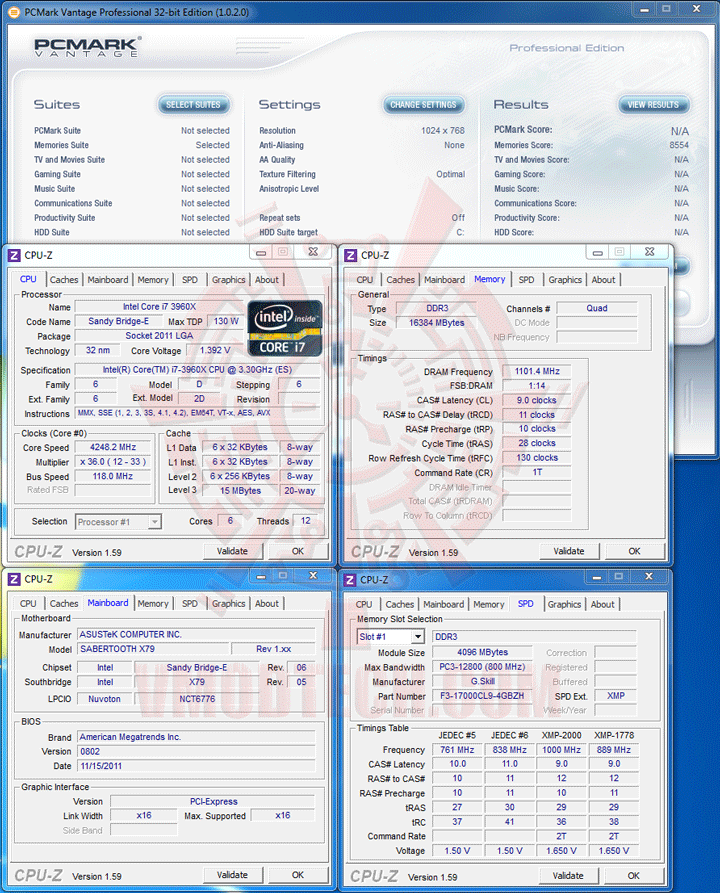This screenshot has height=893, width=720.
Task: Open CPU tab in top-right Memory CPU-Z window
Action: tap(365, 280)
